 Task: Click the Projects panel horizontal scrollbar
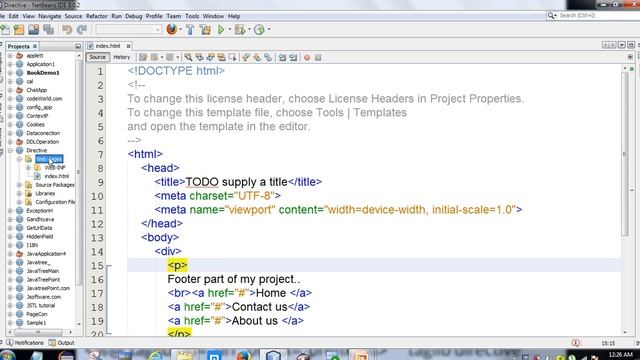click(x=38, y=332)
